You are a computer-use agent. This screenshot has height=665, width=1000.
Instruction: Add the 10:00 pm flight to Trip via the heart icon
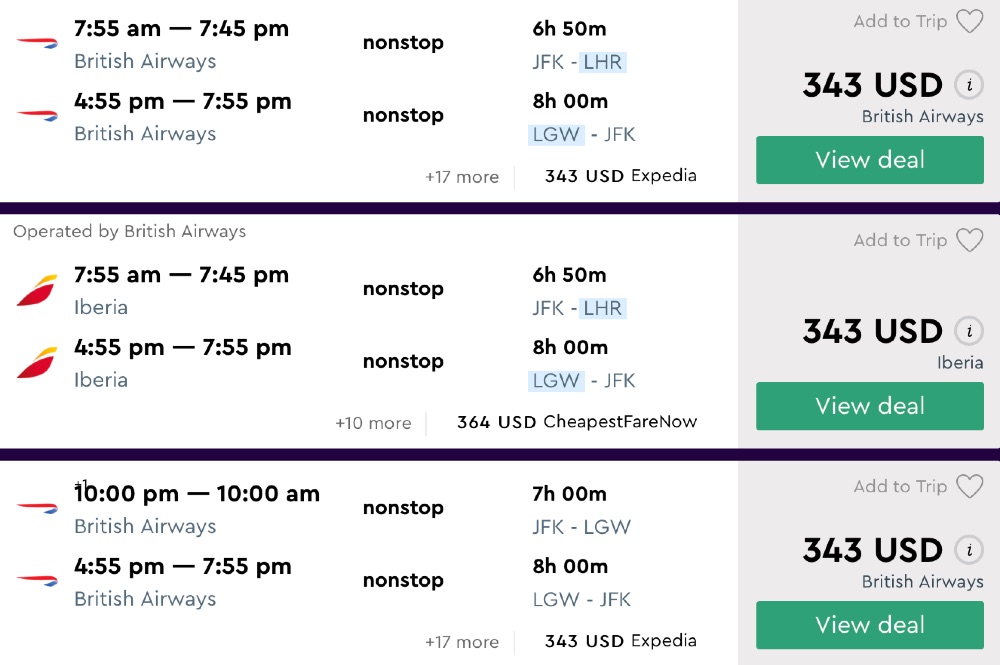pyautogui.click(x=969, y=487)
